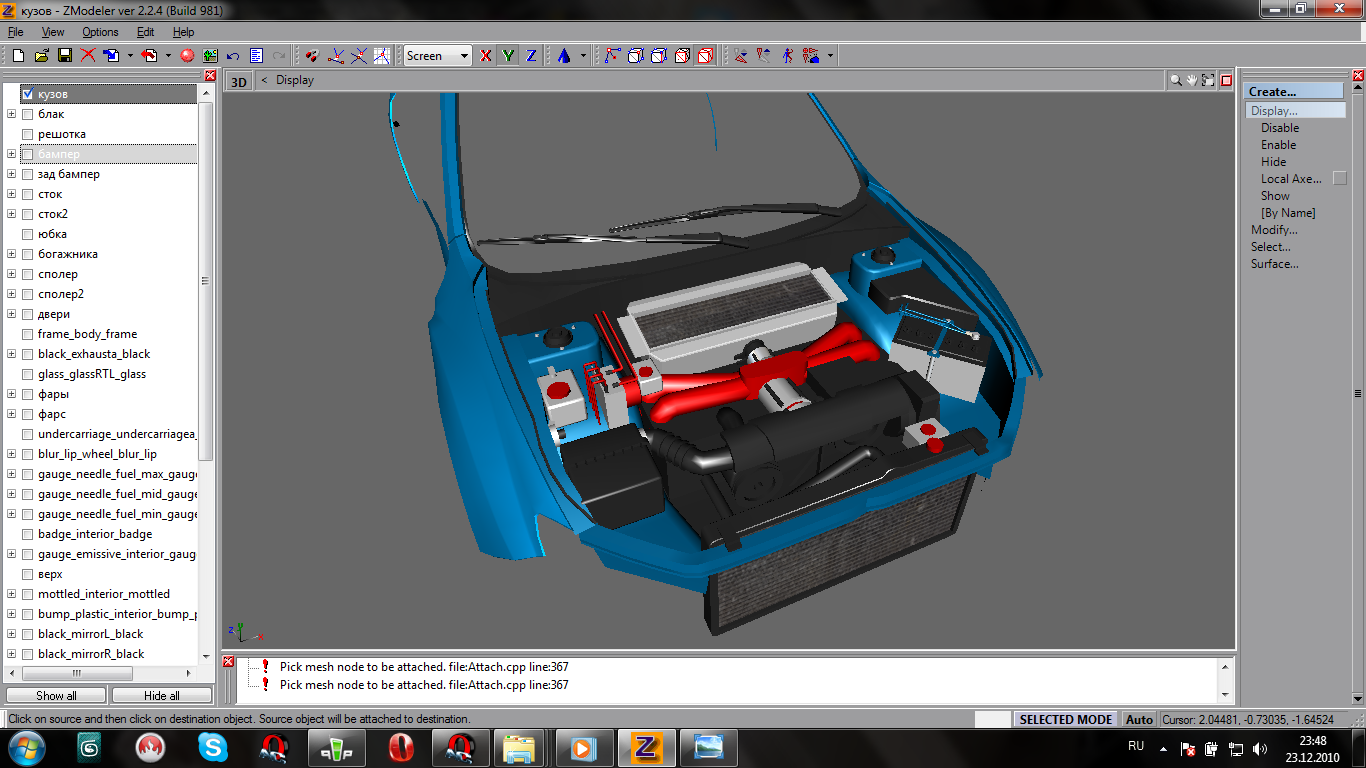Toggle the Z axis constraint button
Screen dimensions: 1366x768
tap(531, 56)
